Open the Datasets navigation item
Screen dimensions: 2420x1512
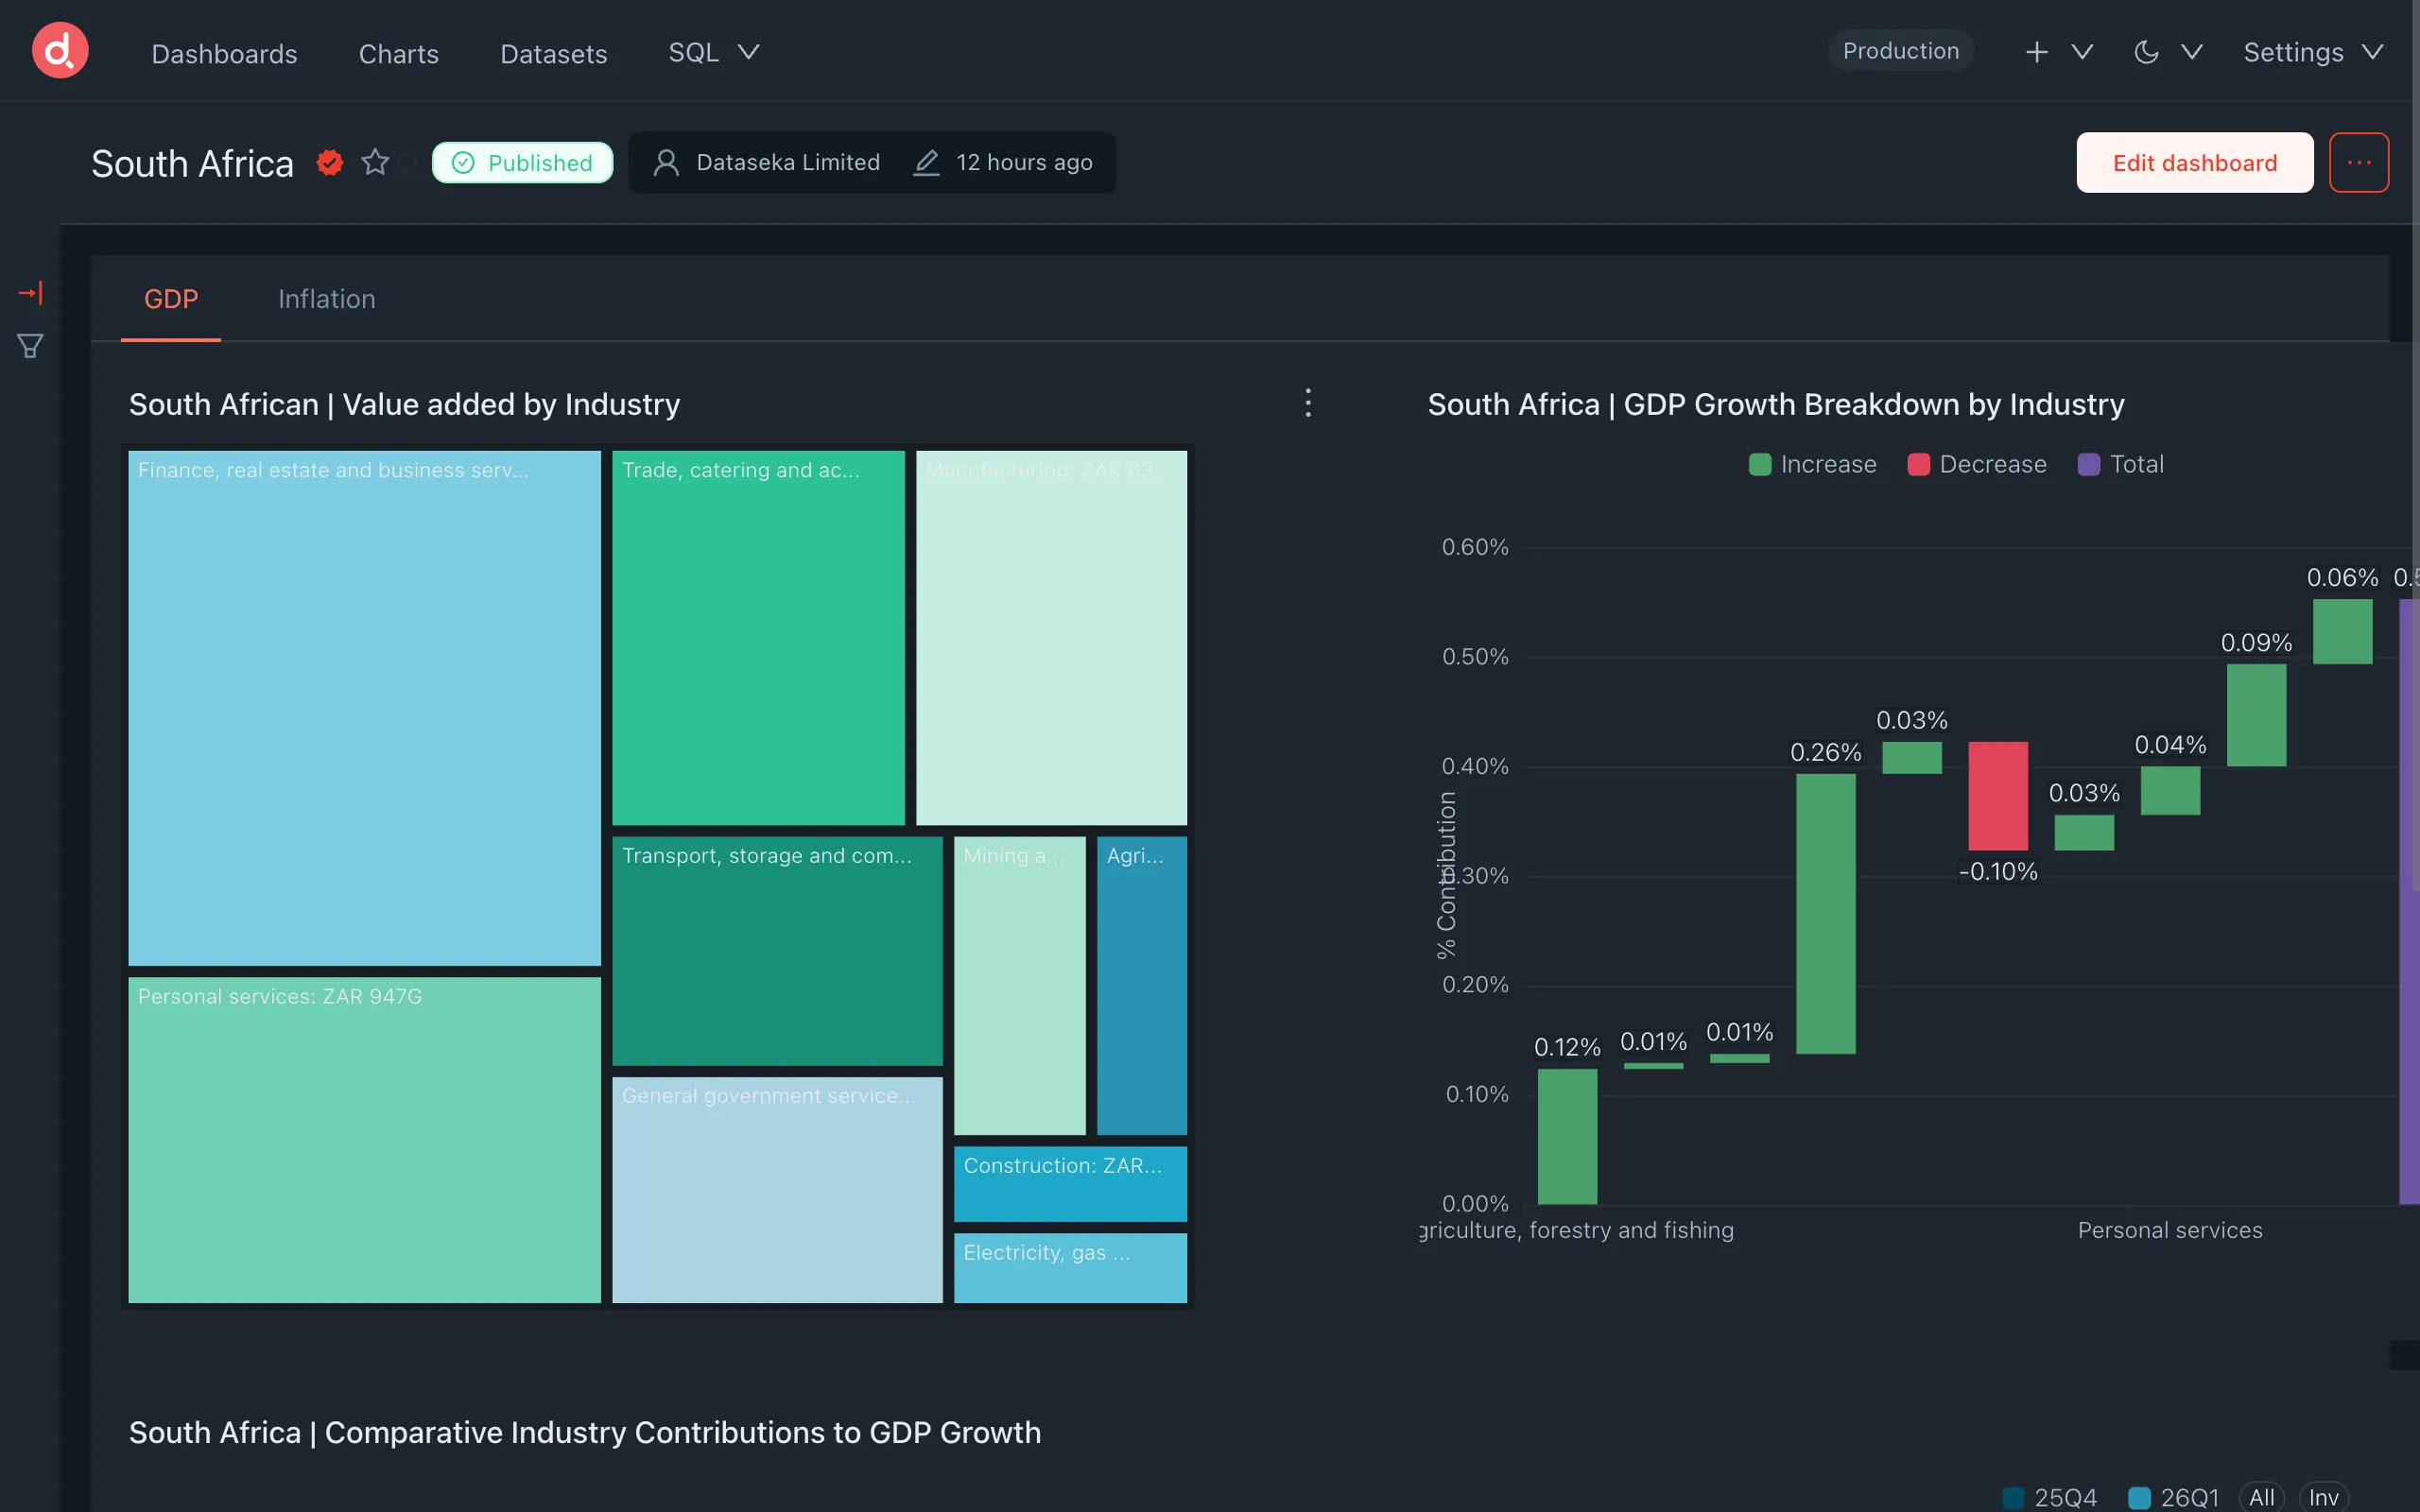pos(553,53)
